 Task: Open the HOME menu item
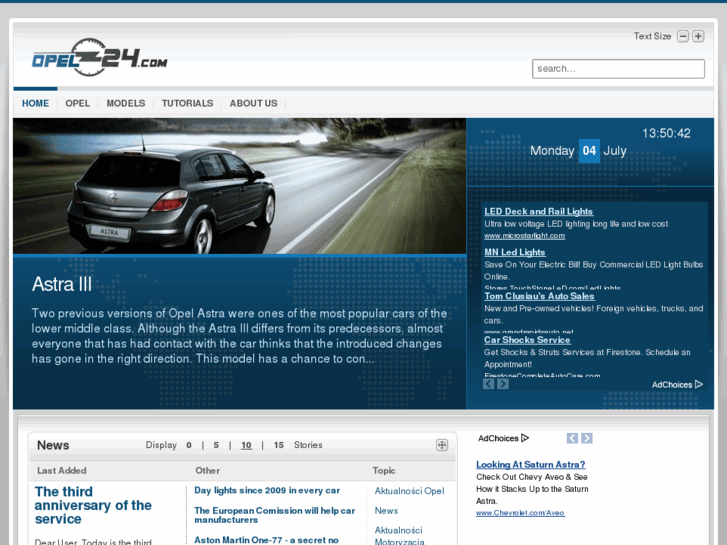point(35,103)
